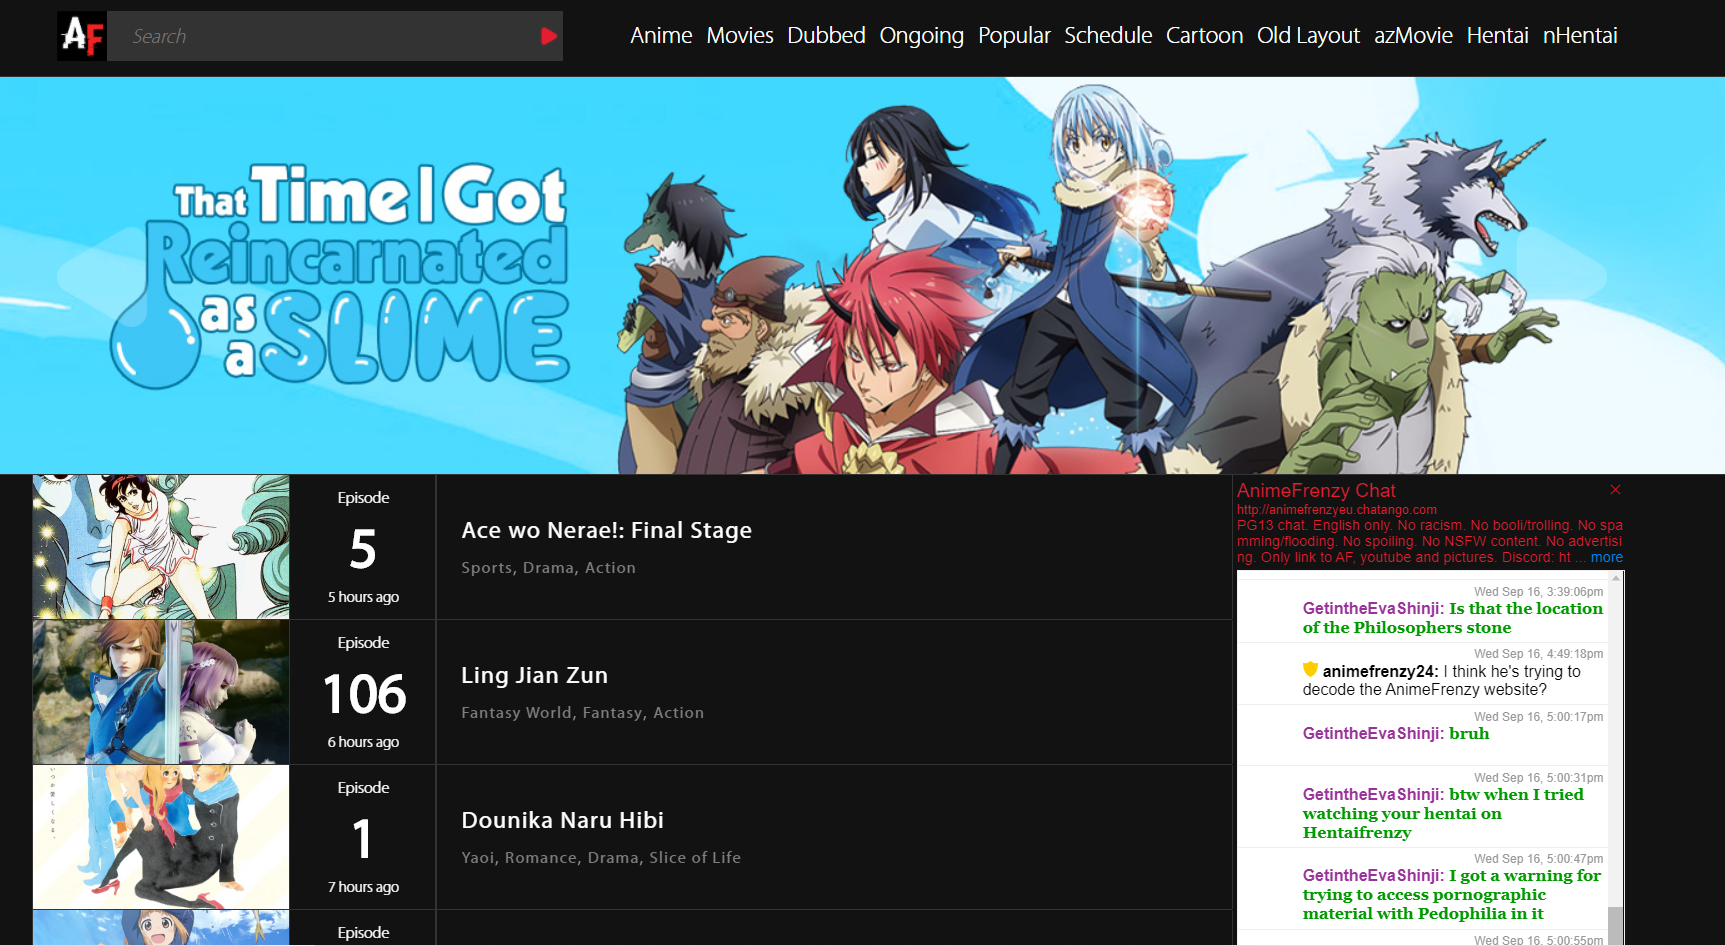This screenshot has width=1725, height=946.
Task: Expand chat description with 'more'
Action: pyautogui.click(x=1606, y=557)
